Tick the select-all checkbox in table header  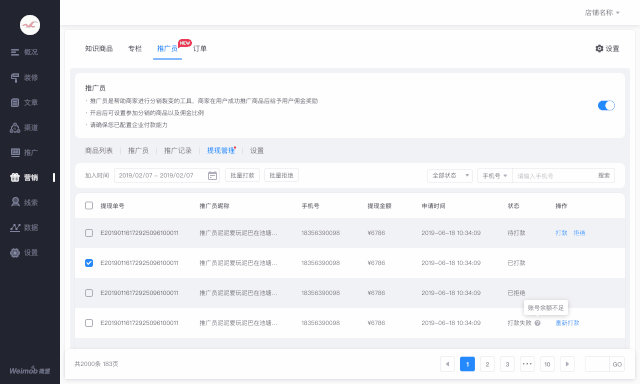(89, 206)
